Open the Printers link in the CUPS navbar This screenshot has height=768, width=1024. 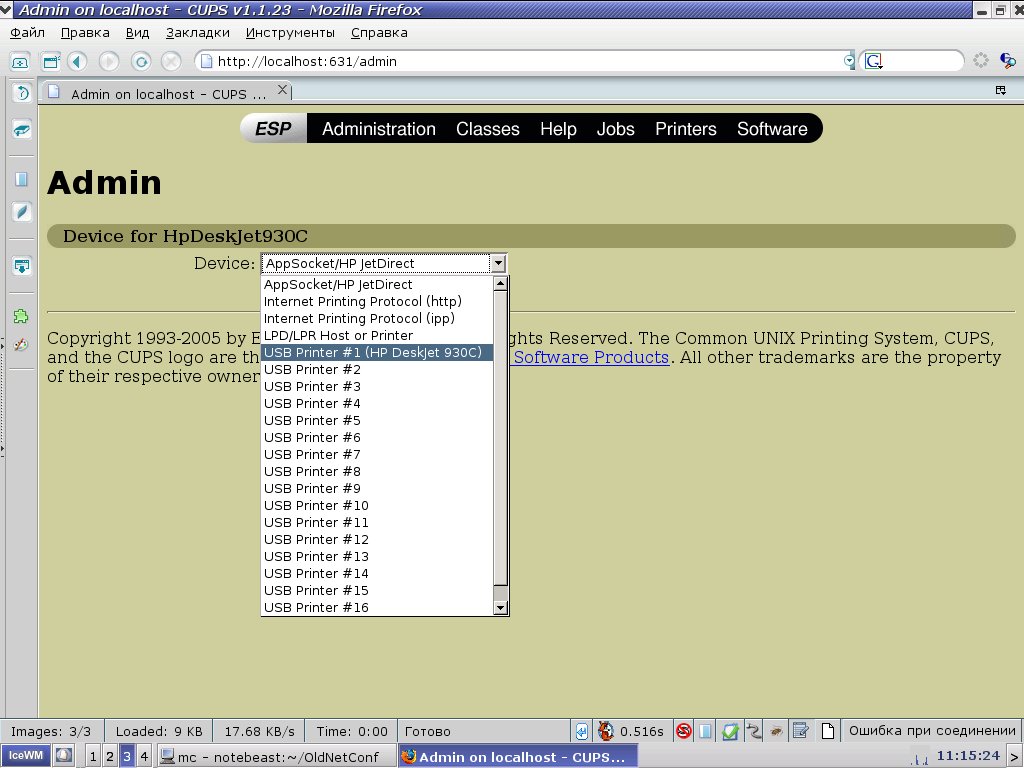click(686, 129)
